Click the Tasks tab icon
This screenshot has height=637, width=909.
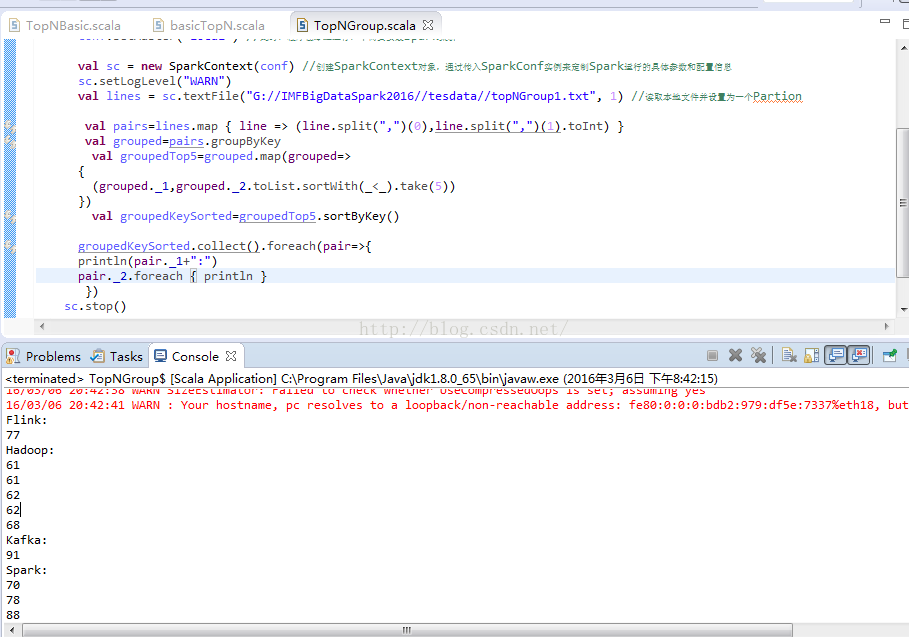pos(98,356)
